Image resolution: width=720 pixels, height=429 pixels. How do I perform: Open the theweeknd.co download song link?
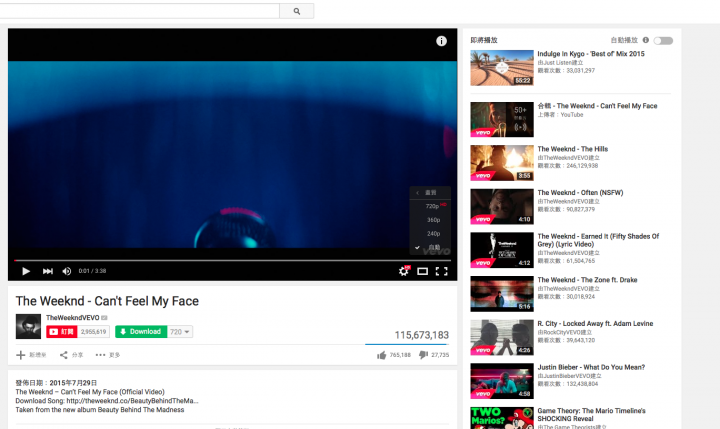coord(132,401)
